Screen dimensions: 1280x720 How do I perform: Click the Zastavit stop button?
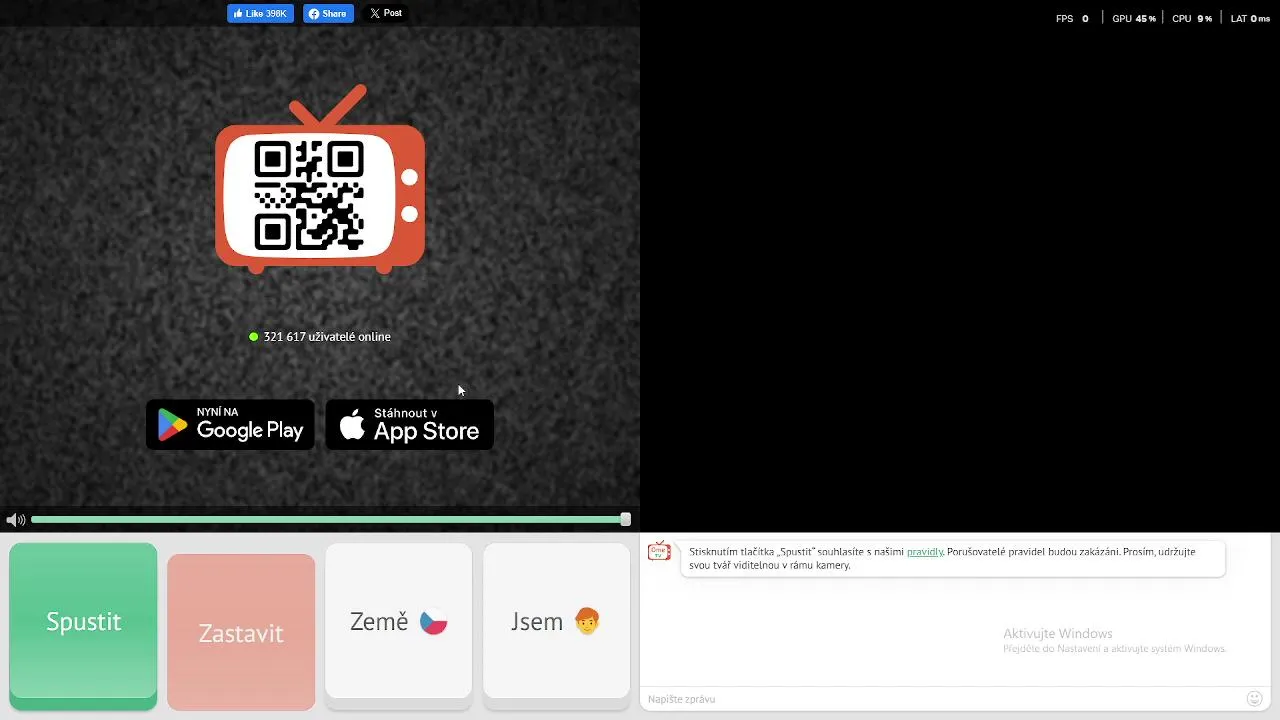[x=241, y=633]
